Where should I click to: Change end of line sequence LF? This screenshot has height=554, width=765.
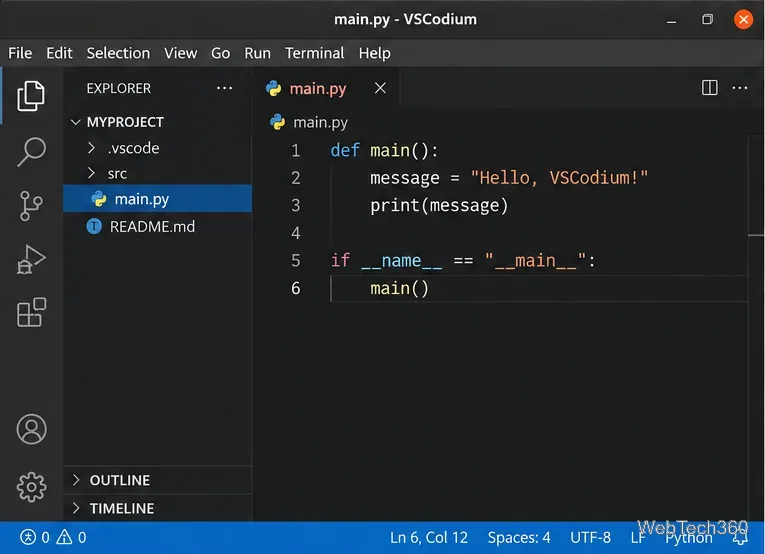coord(638,537)
